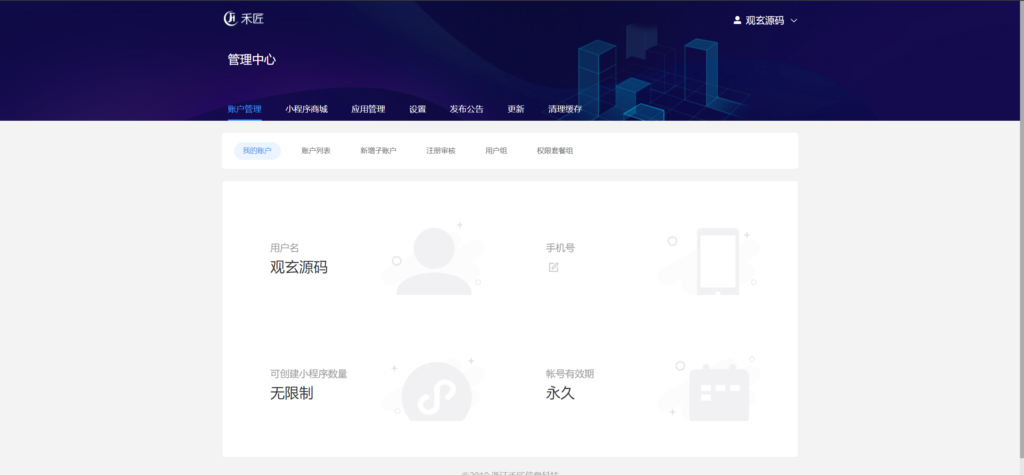Switch to the 小程序商城 tab

[306, 109]
